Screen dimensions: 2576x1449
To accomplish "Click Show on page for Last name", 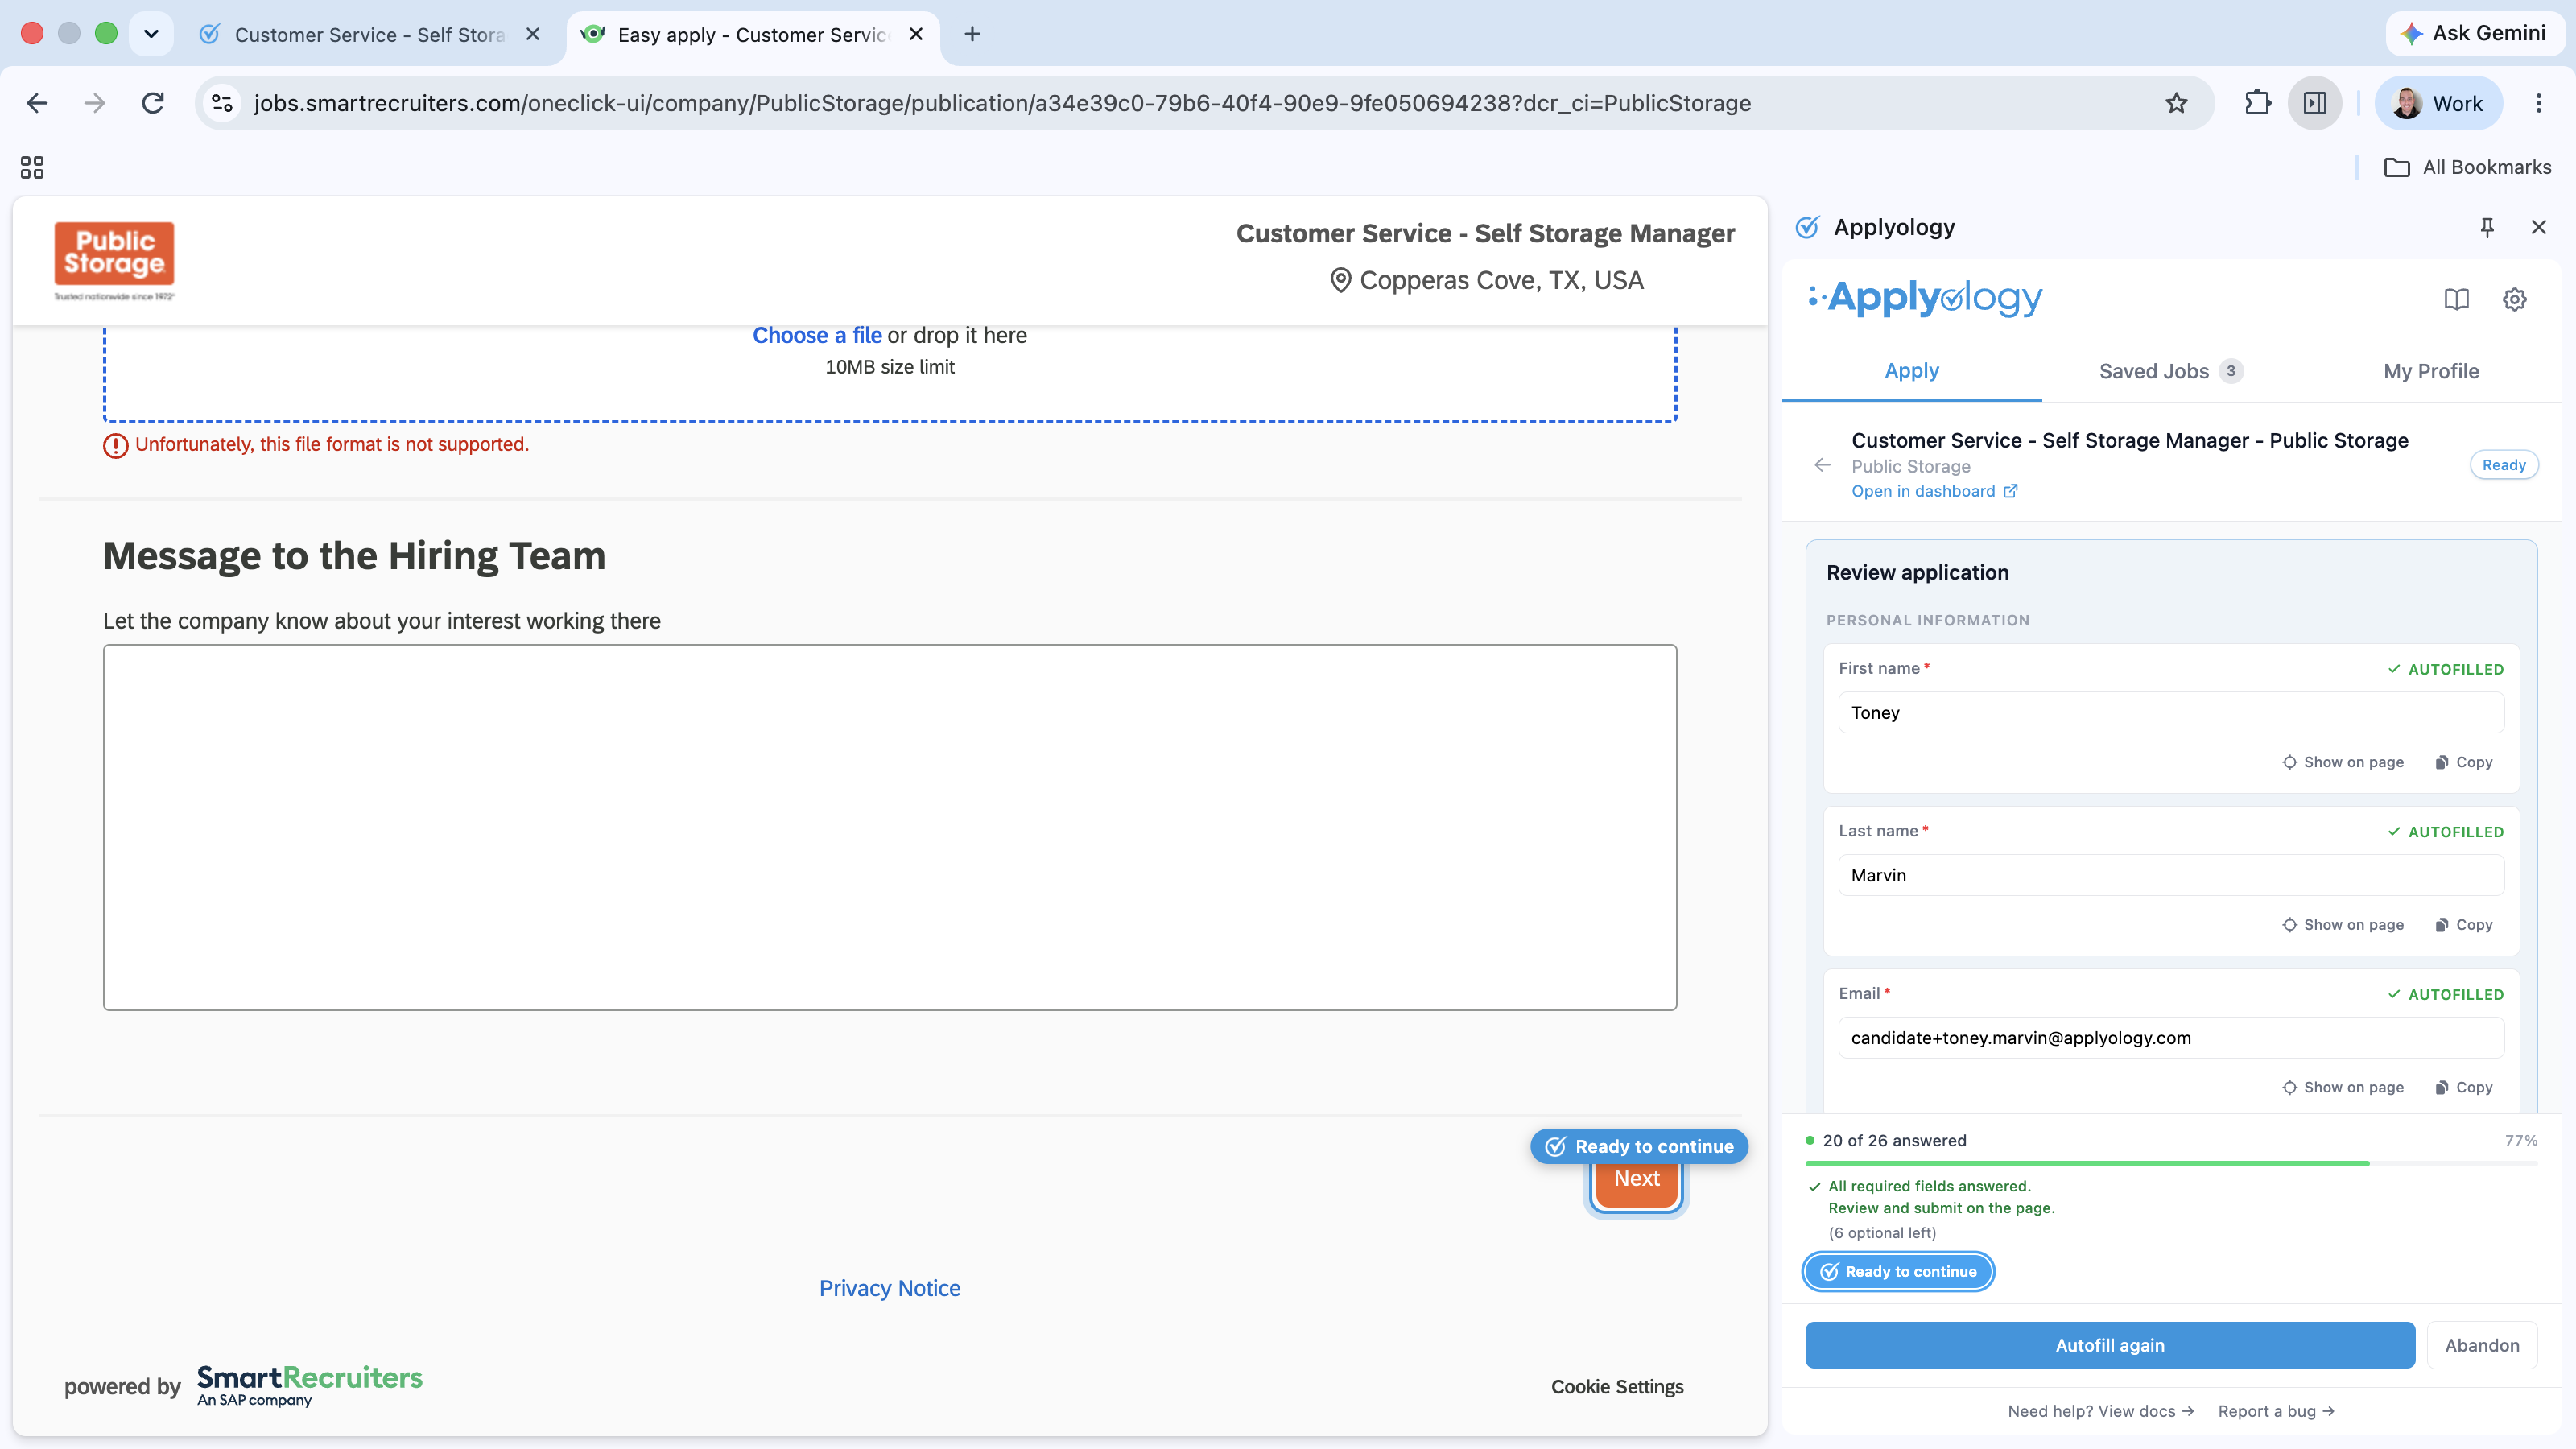I will tap(2343, 925).
